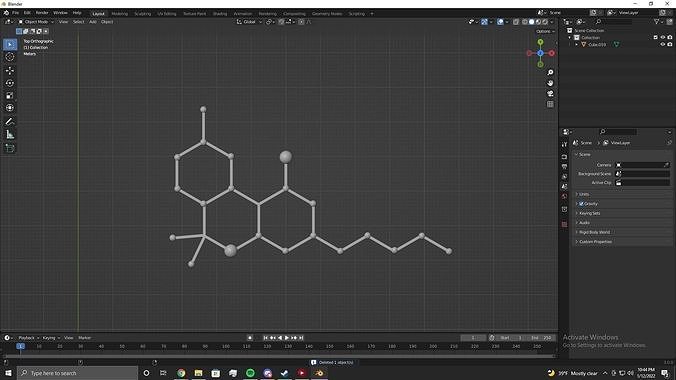Open the File menu
The width and height of the screenshot is (676, 380).
click(x=16, y=13)
